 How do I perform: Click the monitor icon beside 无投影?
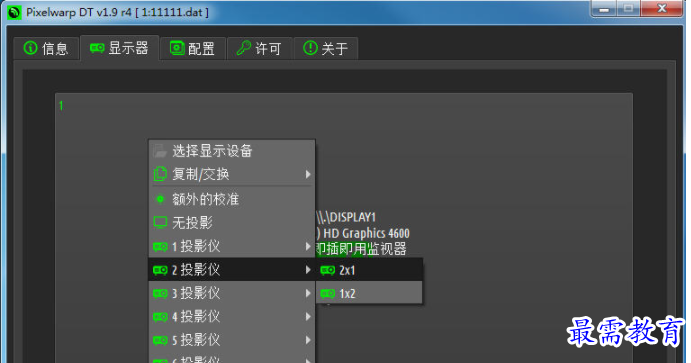pos(160,222)
